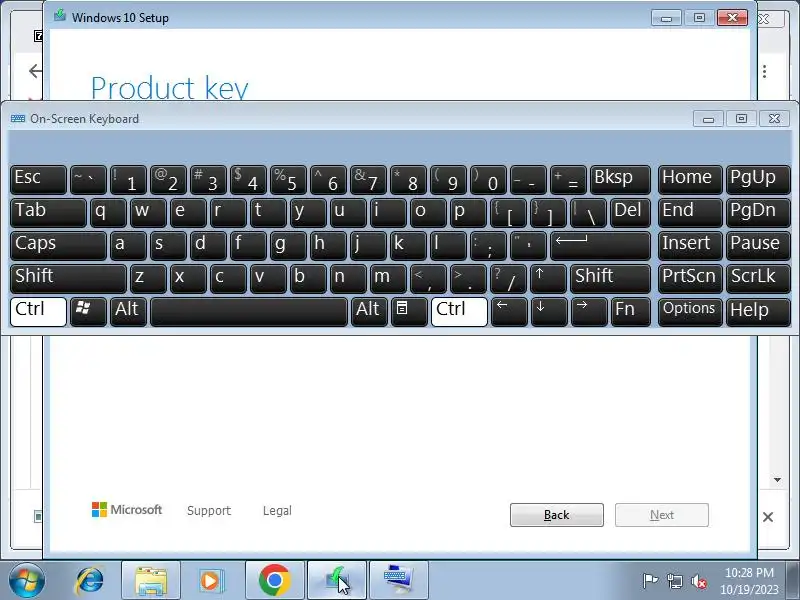800x600 pixels.
Task: Click the Esc key
Action: coord(38,180)
